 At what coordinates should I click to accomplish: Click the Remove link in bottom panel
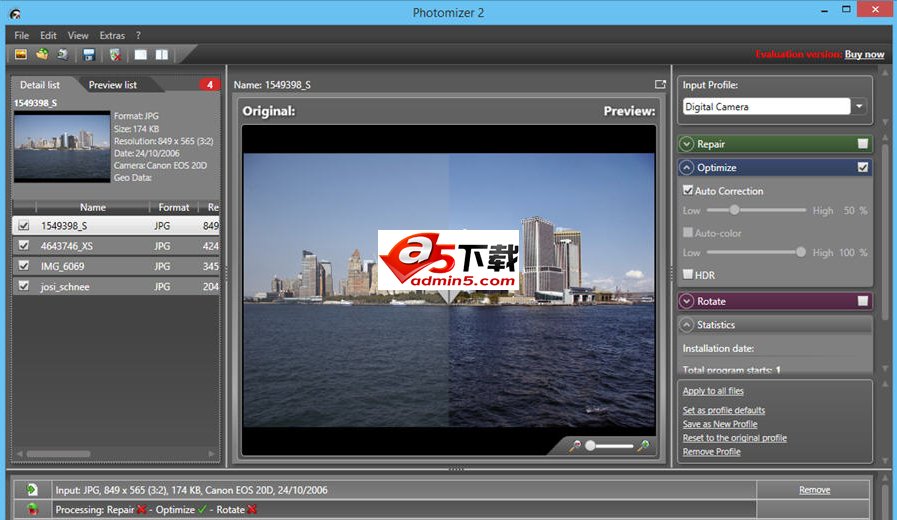[x=815, y=490]
